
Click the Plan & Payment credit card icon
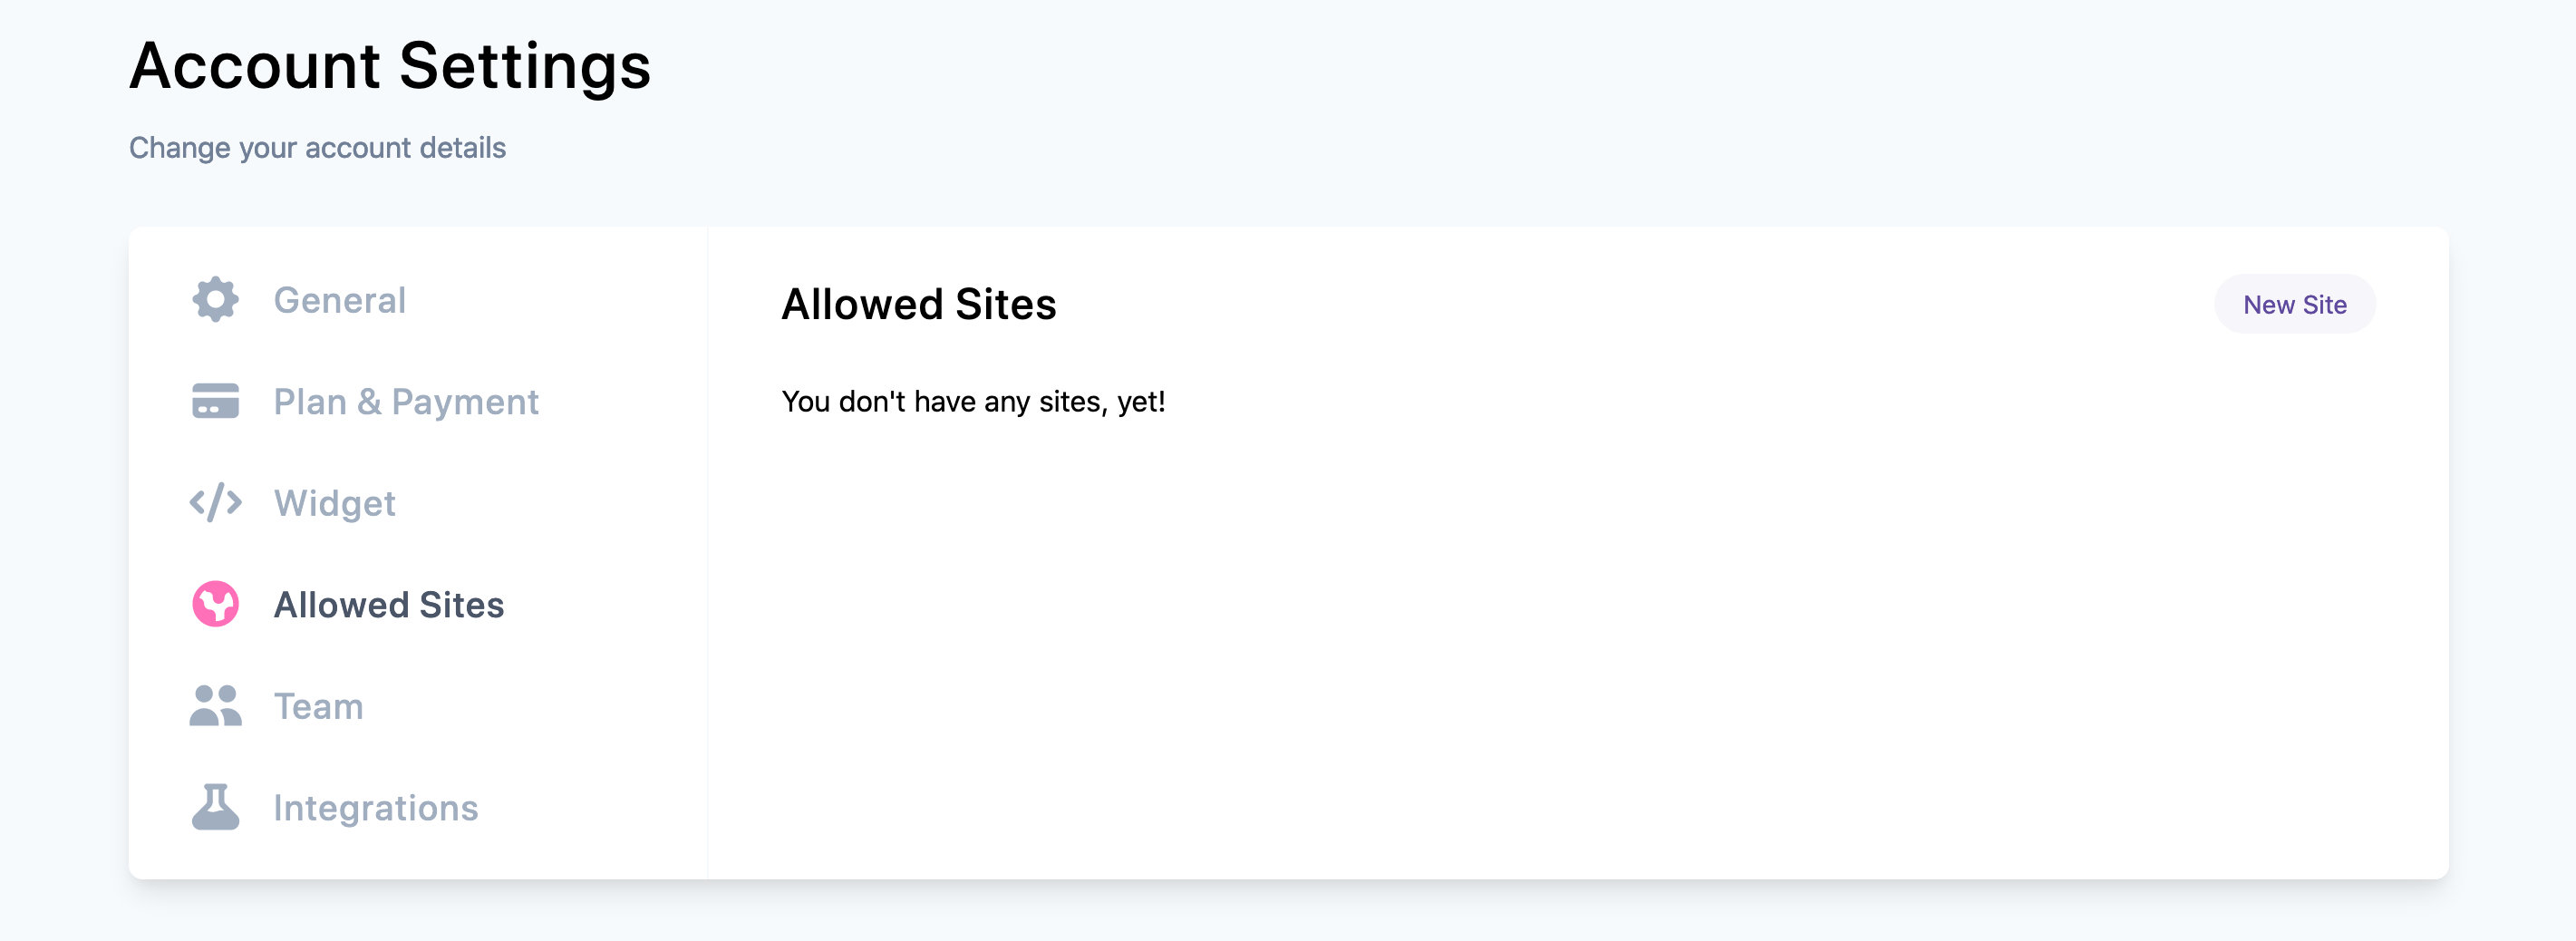pyautogui.click(x=215, y=401)
